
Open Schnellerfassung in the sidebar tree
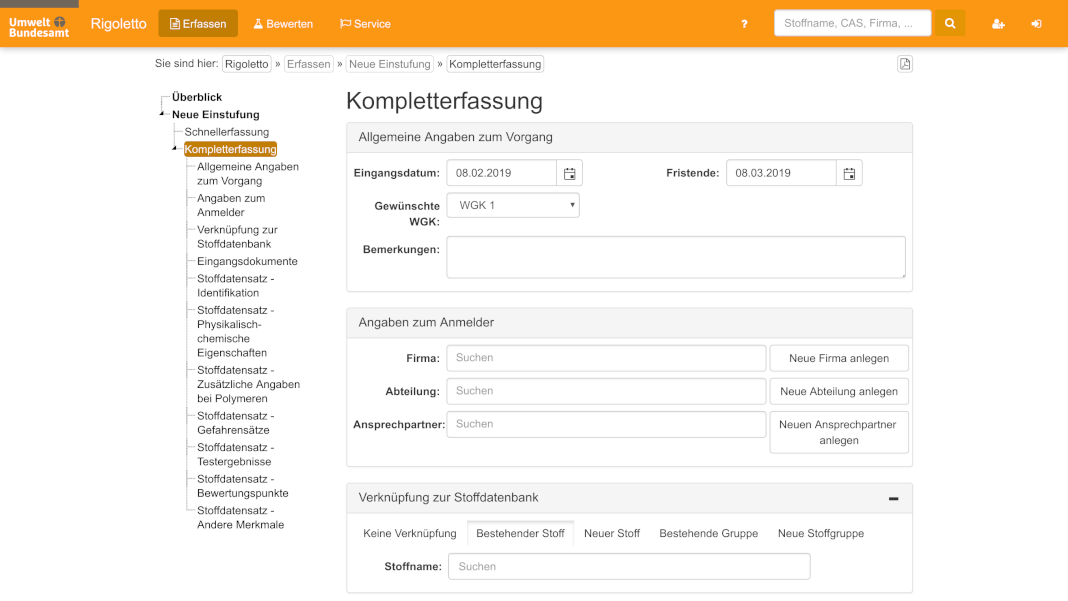click(x=227, y=132)
